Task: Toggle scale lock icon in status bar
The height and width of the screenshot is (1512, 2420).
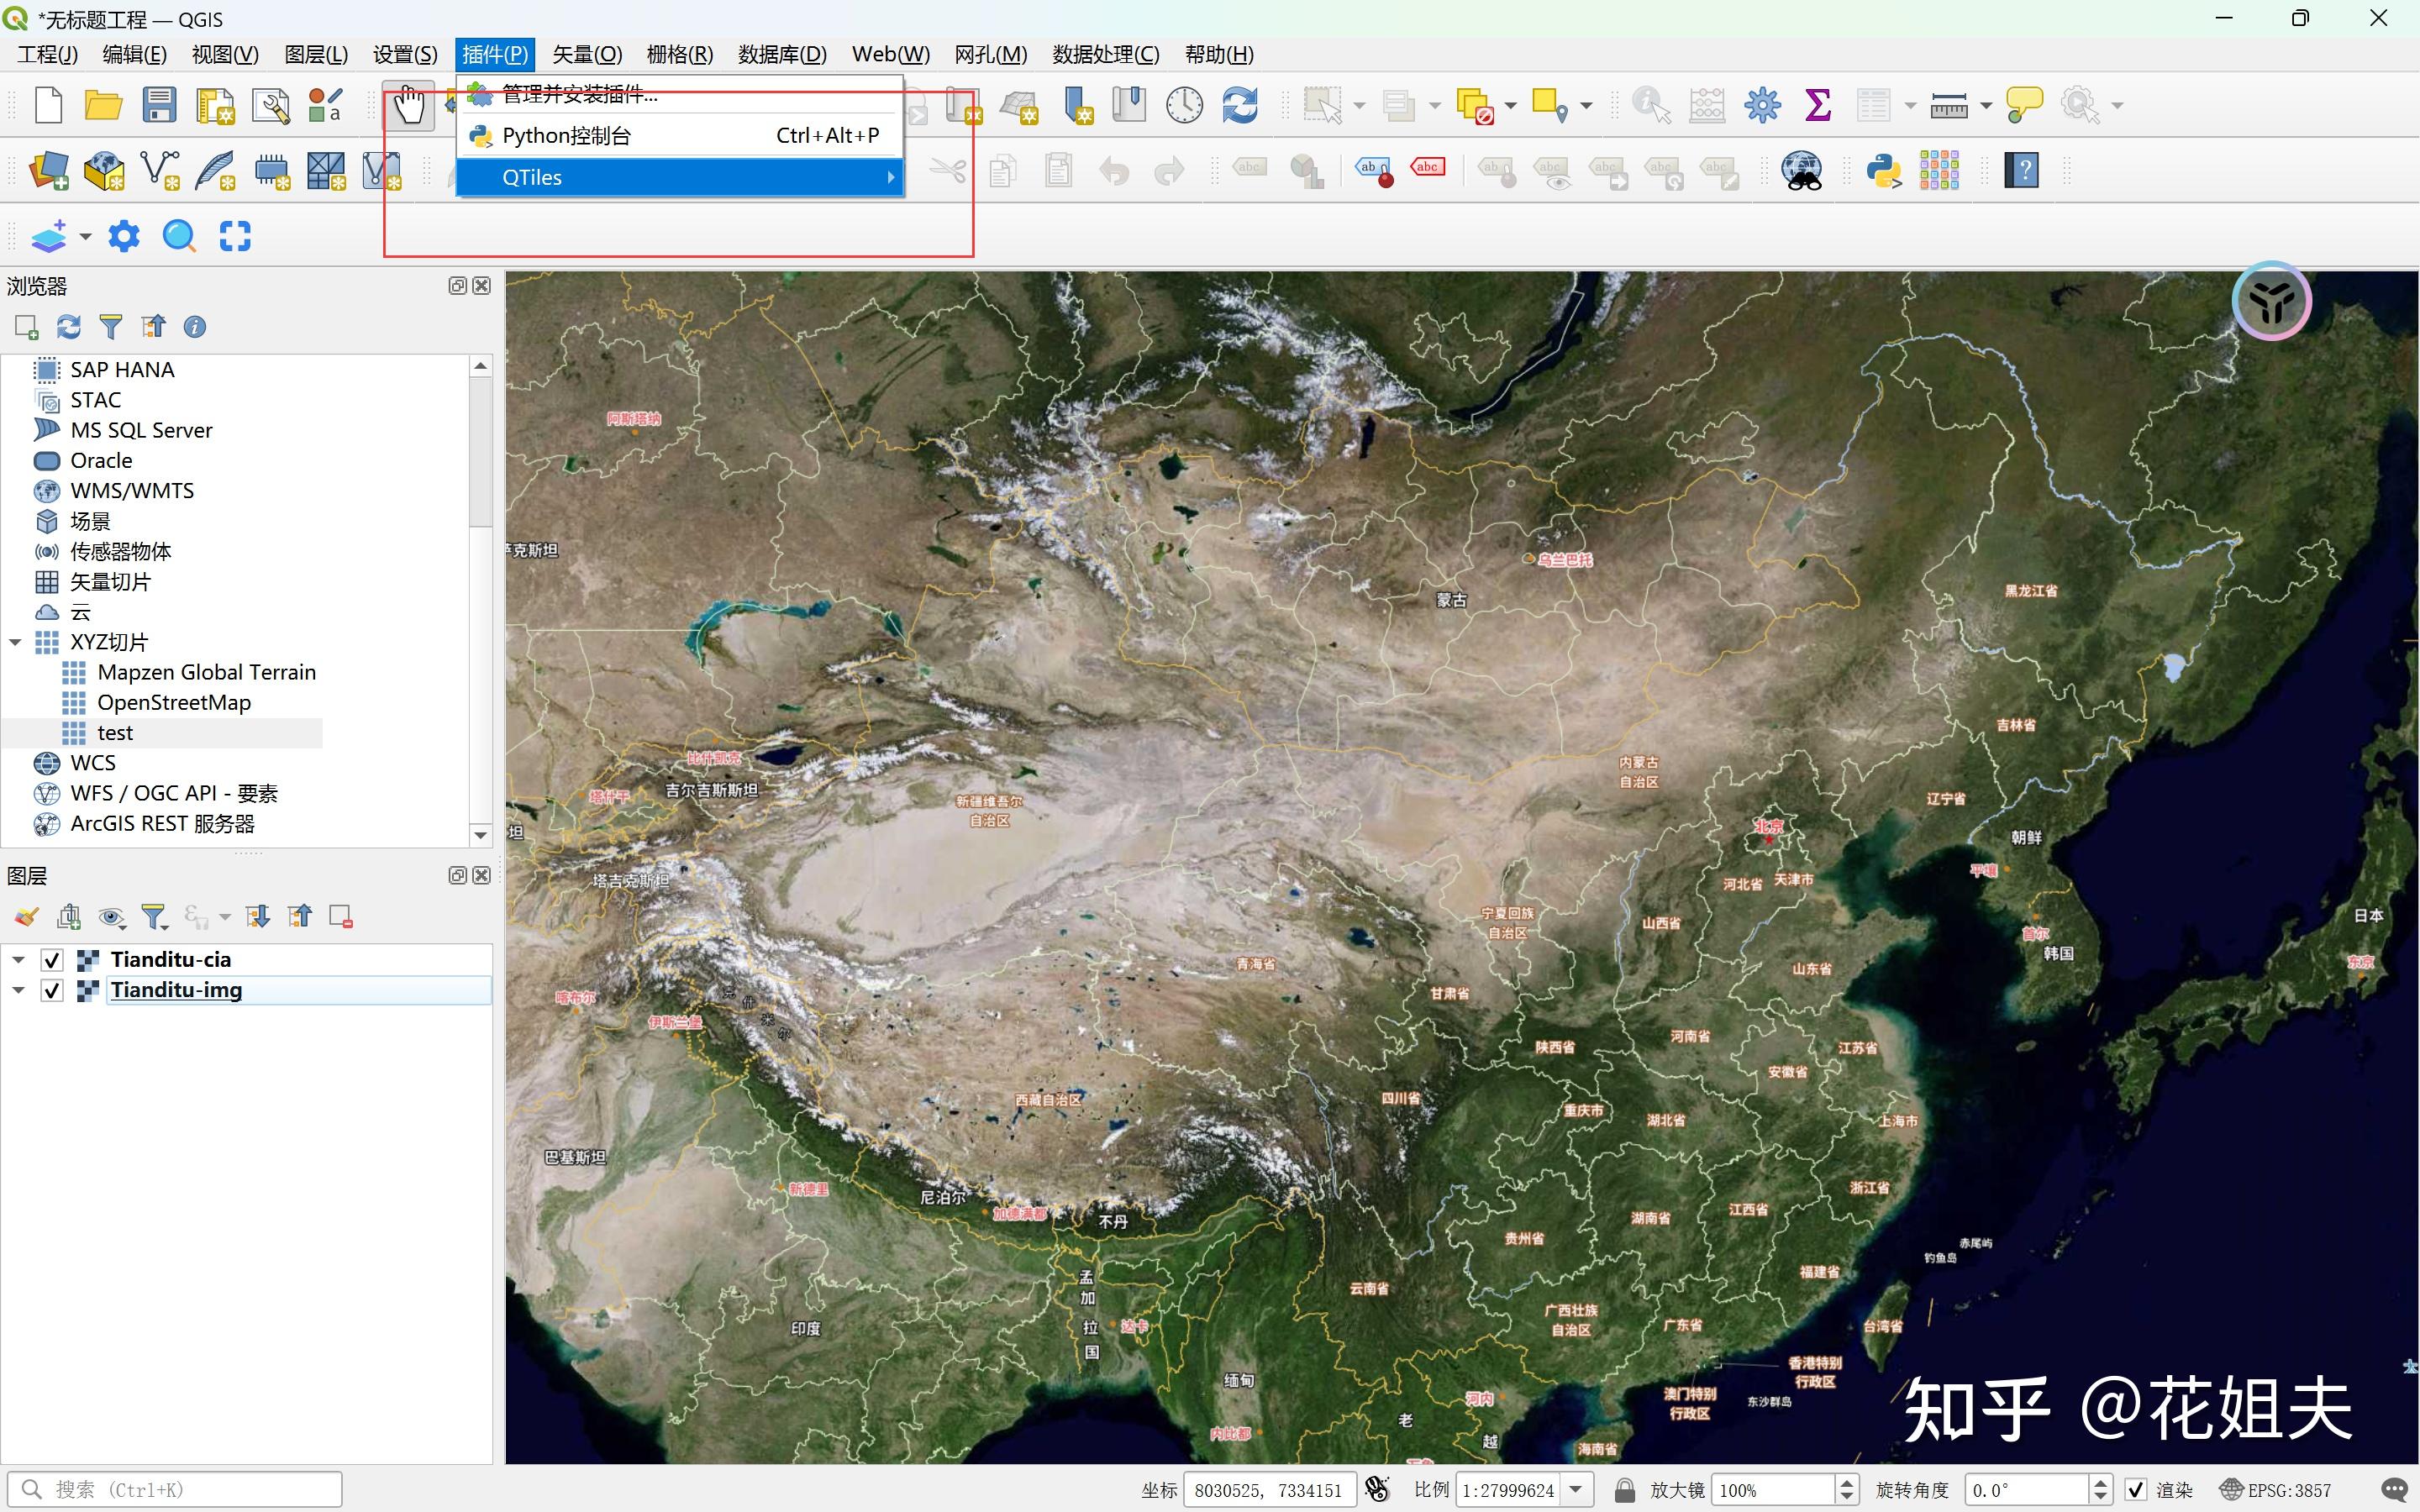Action: [x=1625, y=1490]
